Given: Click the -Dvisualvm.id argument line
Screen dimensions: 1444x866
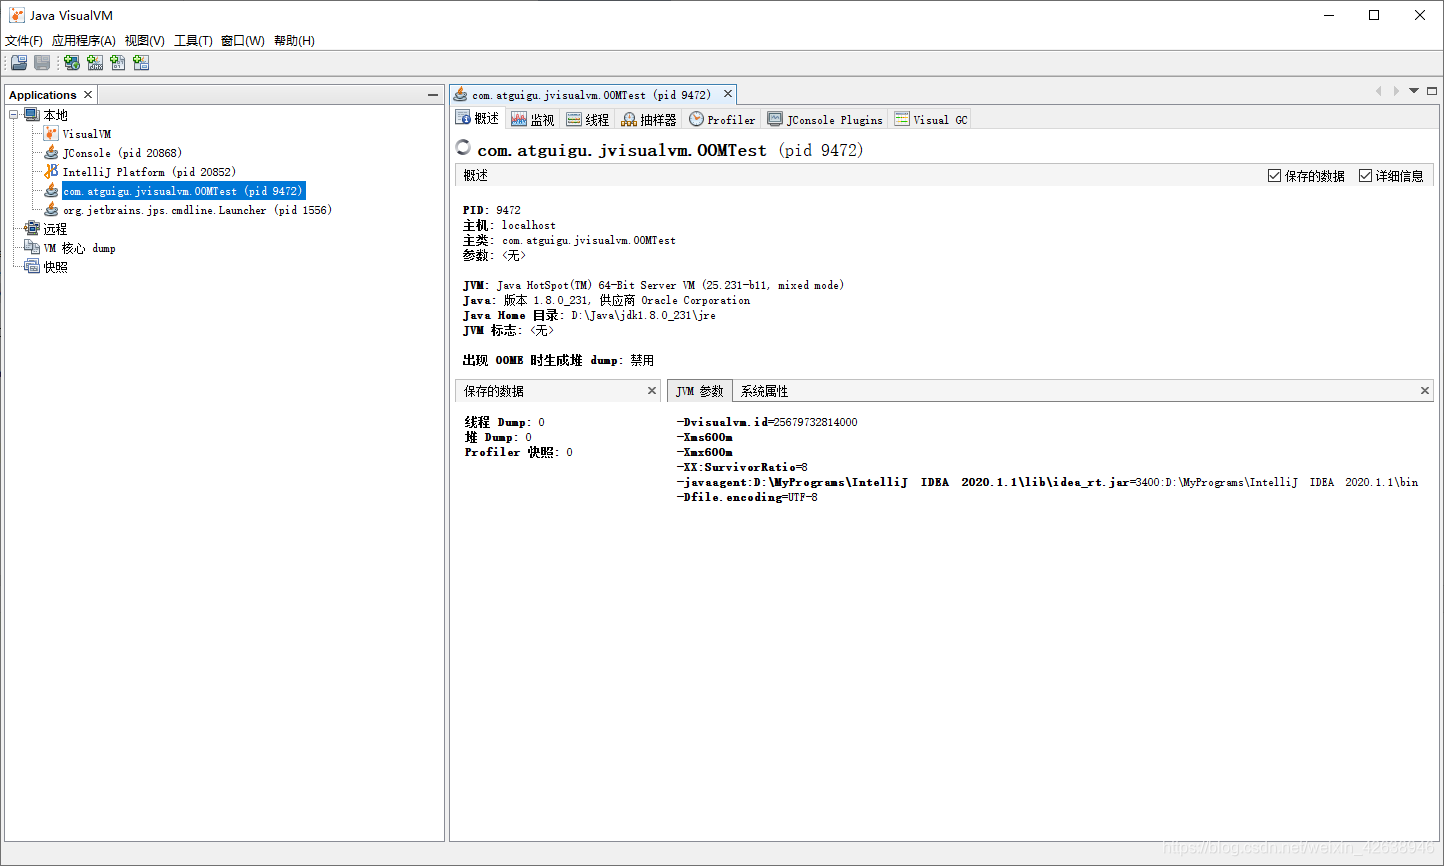Looking at the screenshot, I should pyautogui.click(x=767, y=422).
